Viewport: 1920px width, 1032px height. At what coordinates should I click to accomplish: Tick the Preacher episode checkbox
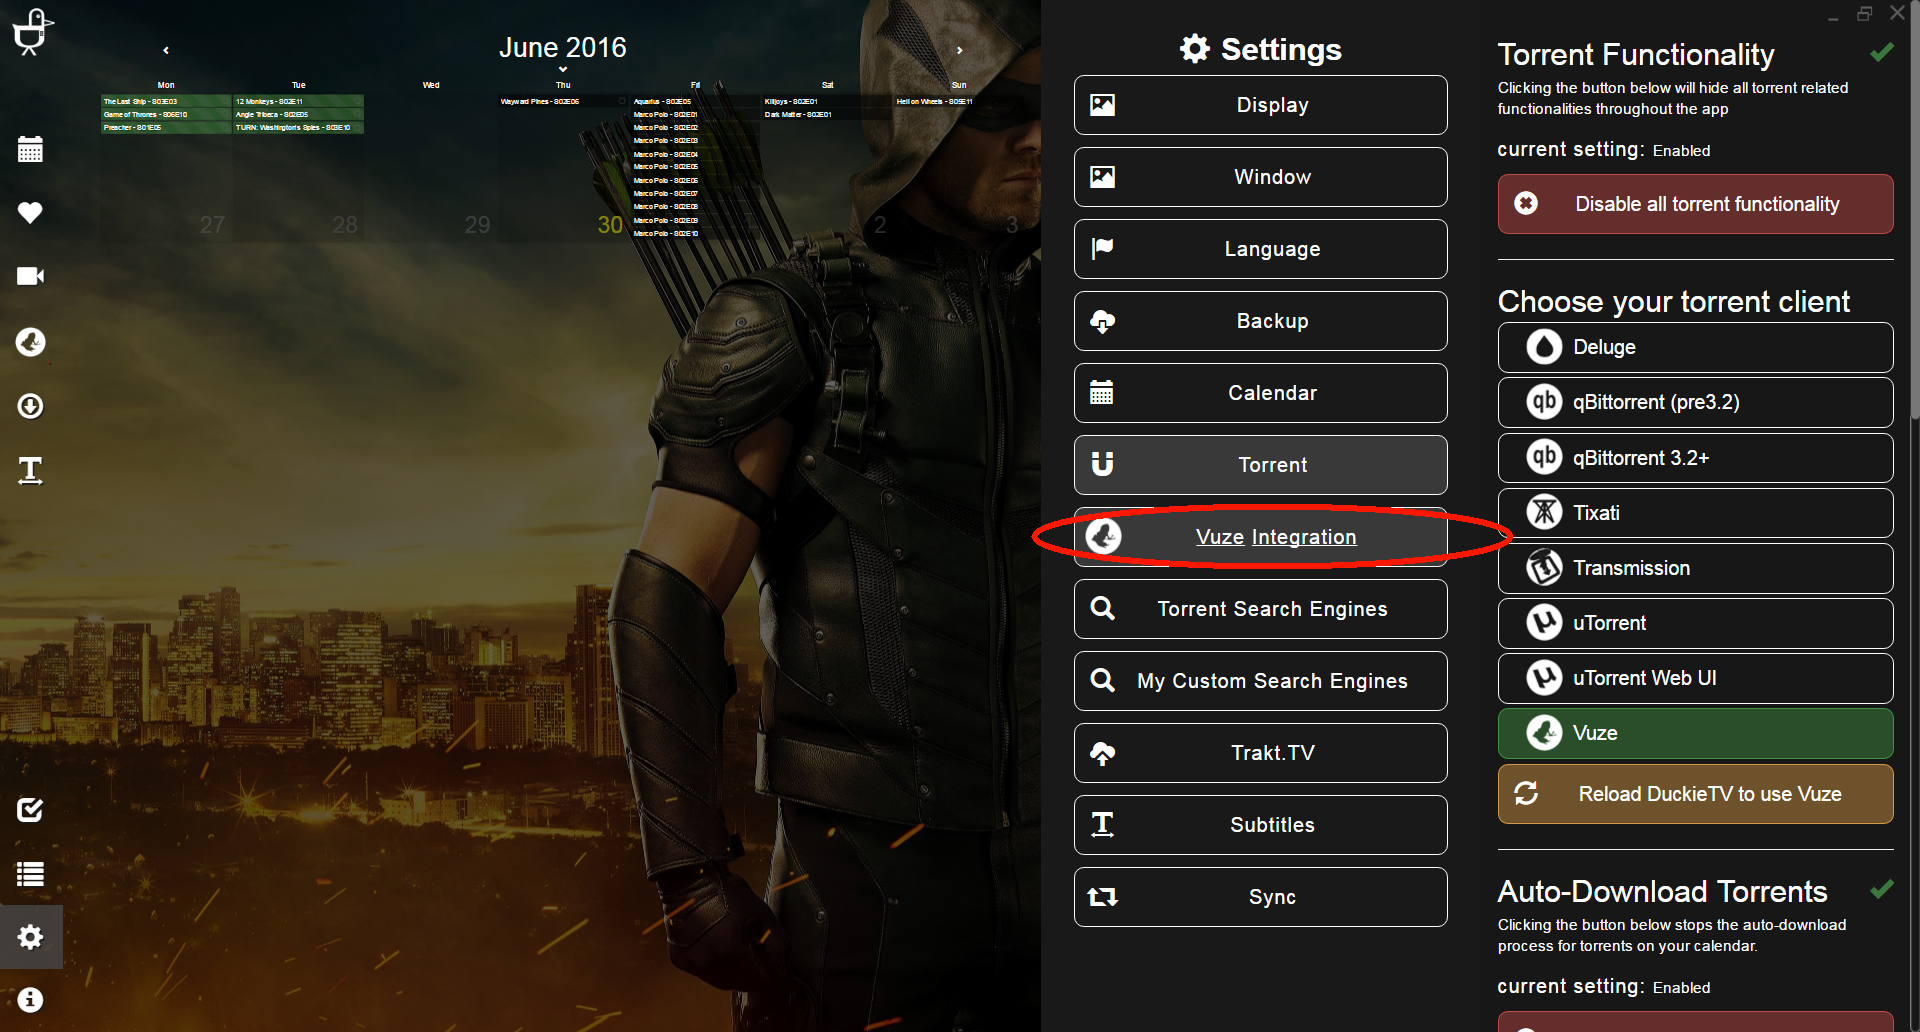pyautogui.click(x=225, y=127)
